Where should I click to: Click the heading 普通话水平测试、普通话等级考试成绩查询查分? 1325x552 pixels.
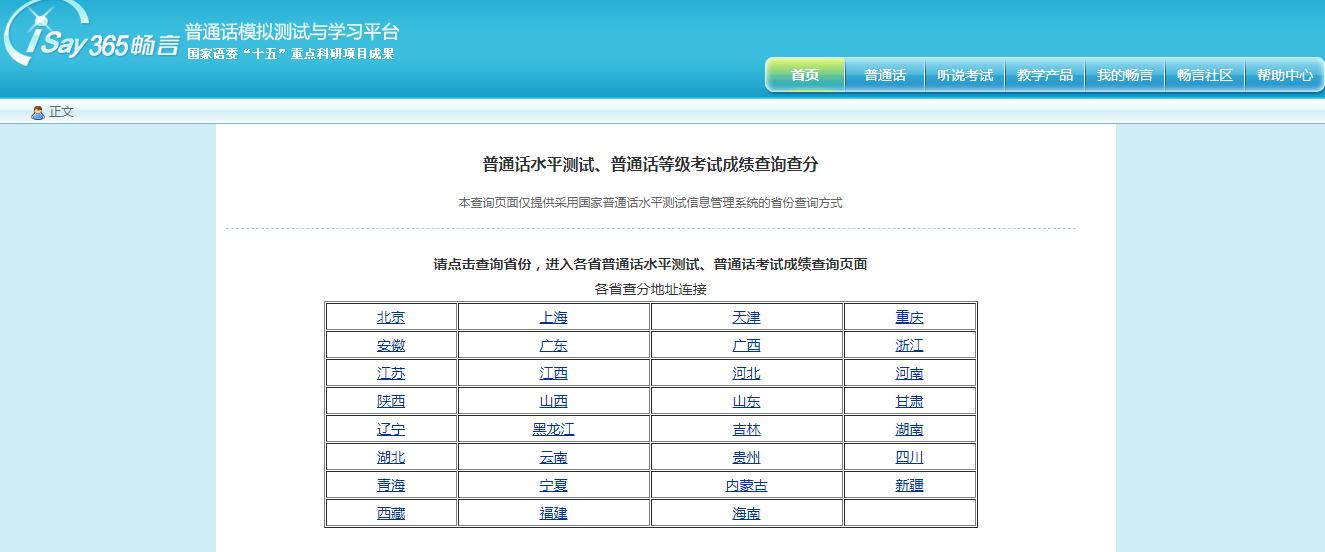(650, 164)
